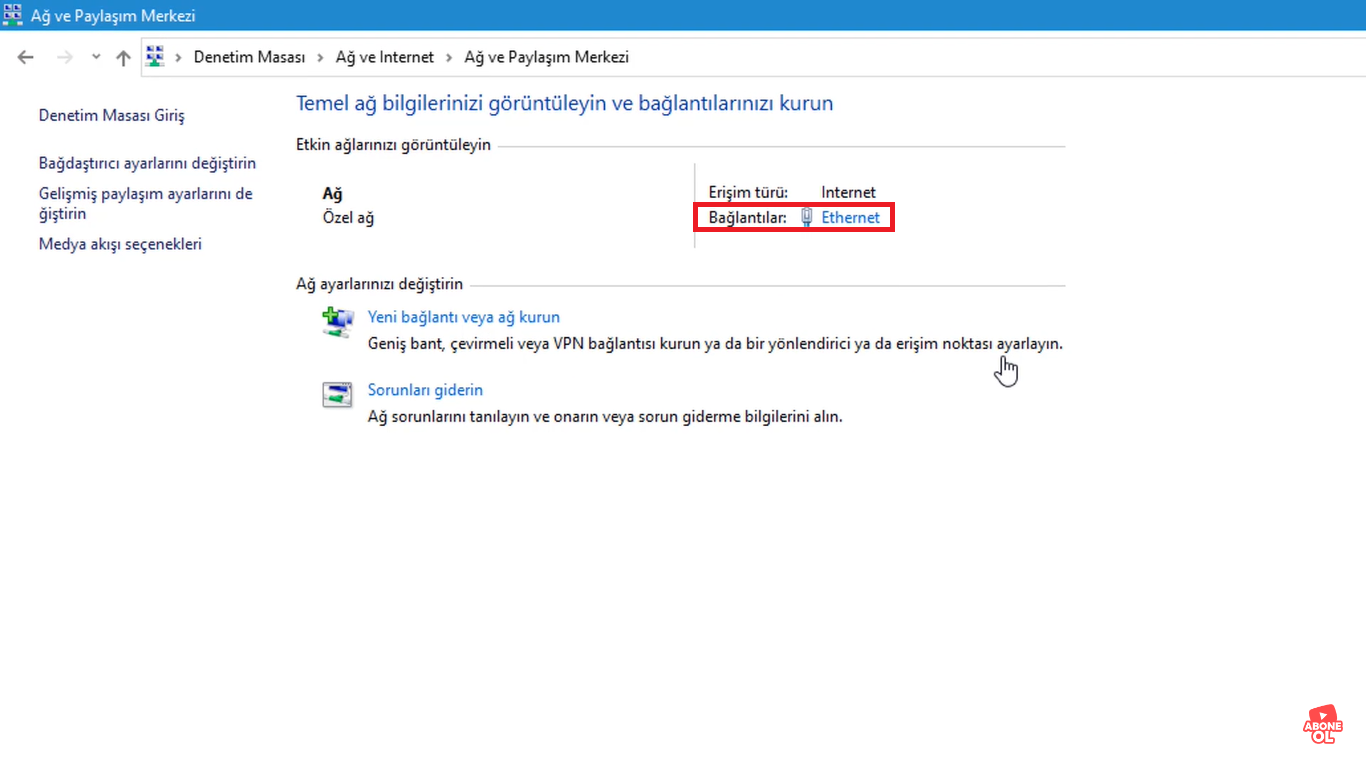Viewport: 1366px width, 768px height.
Task: Click Etkin ağlarınızı görüntüleyin heading
Action: (394, 144)
